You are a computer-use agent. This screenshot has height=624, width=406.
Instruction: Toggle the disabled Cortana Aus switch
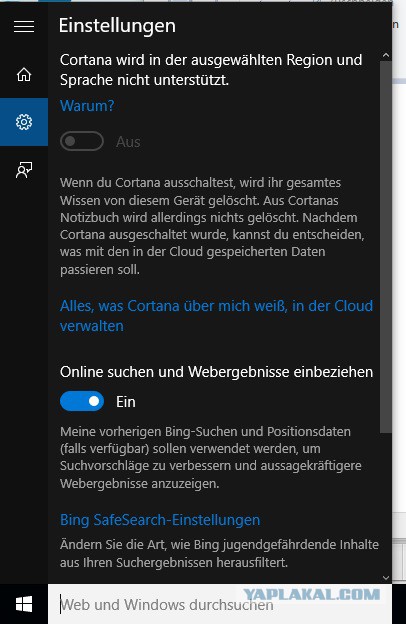tap(82, 141)
